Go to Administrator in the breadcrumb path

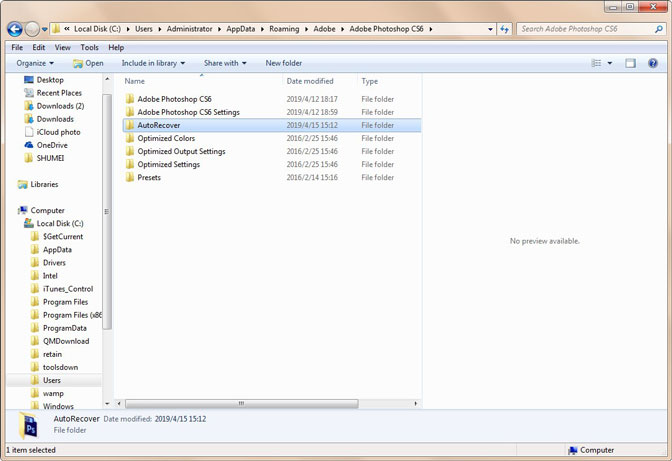click(189, 29)
